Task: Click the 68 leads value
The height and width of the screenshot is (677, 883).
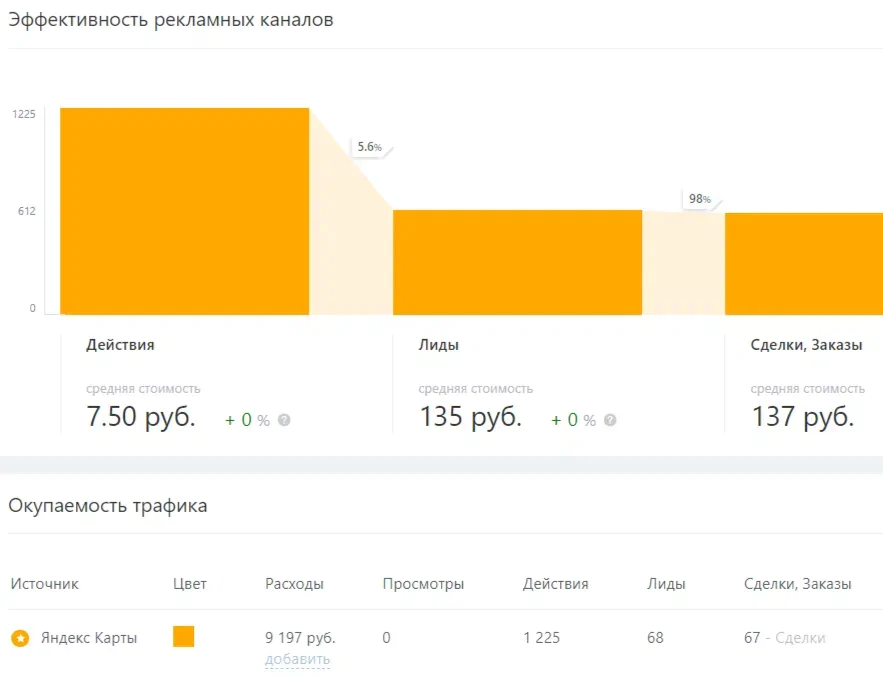Action: click(655, 638)
